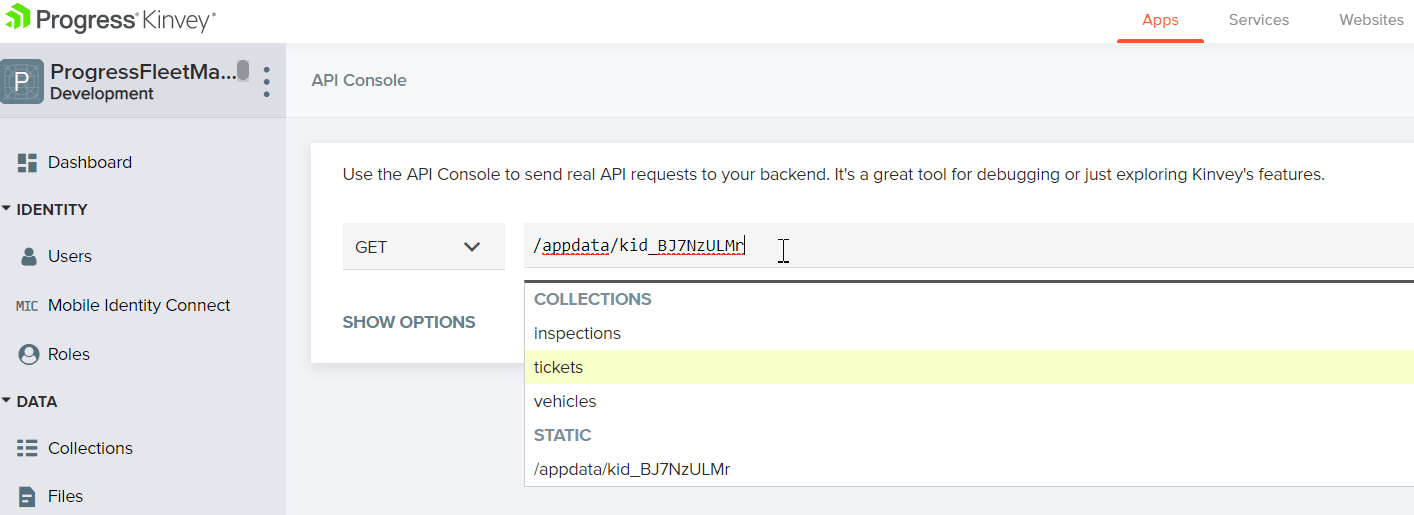Viewport: 1414px width, 515px height.
Task: Click the Roles badge icon
Action: [x=28, y=355]
